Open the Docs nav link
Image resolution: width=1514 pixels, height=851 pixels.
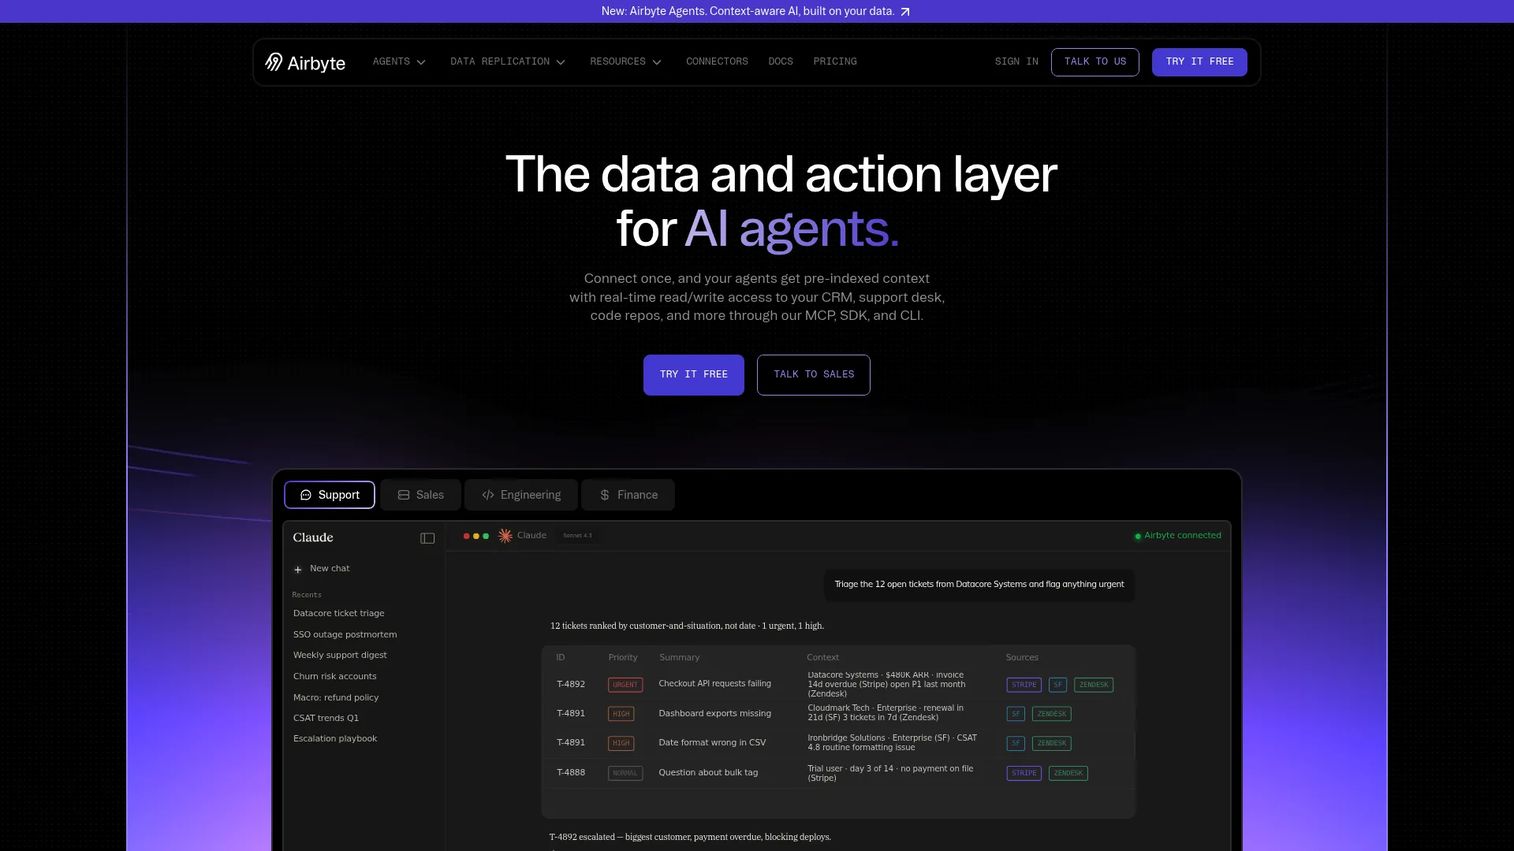coord(781,62)
